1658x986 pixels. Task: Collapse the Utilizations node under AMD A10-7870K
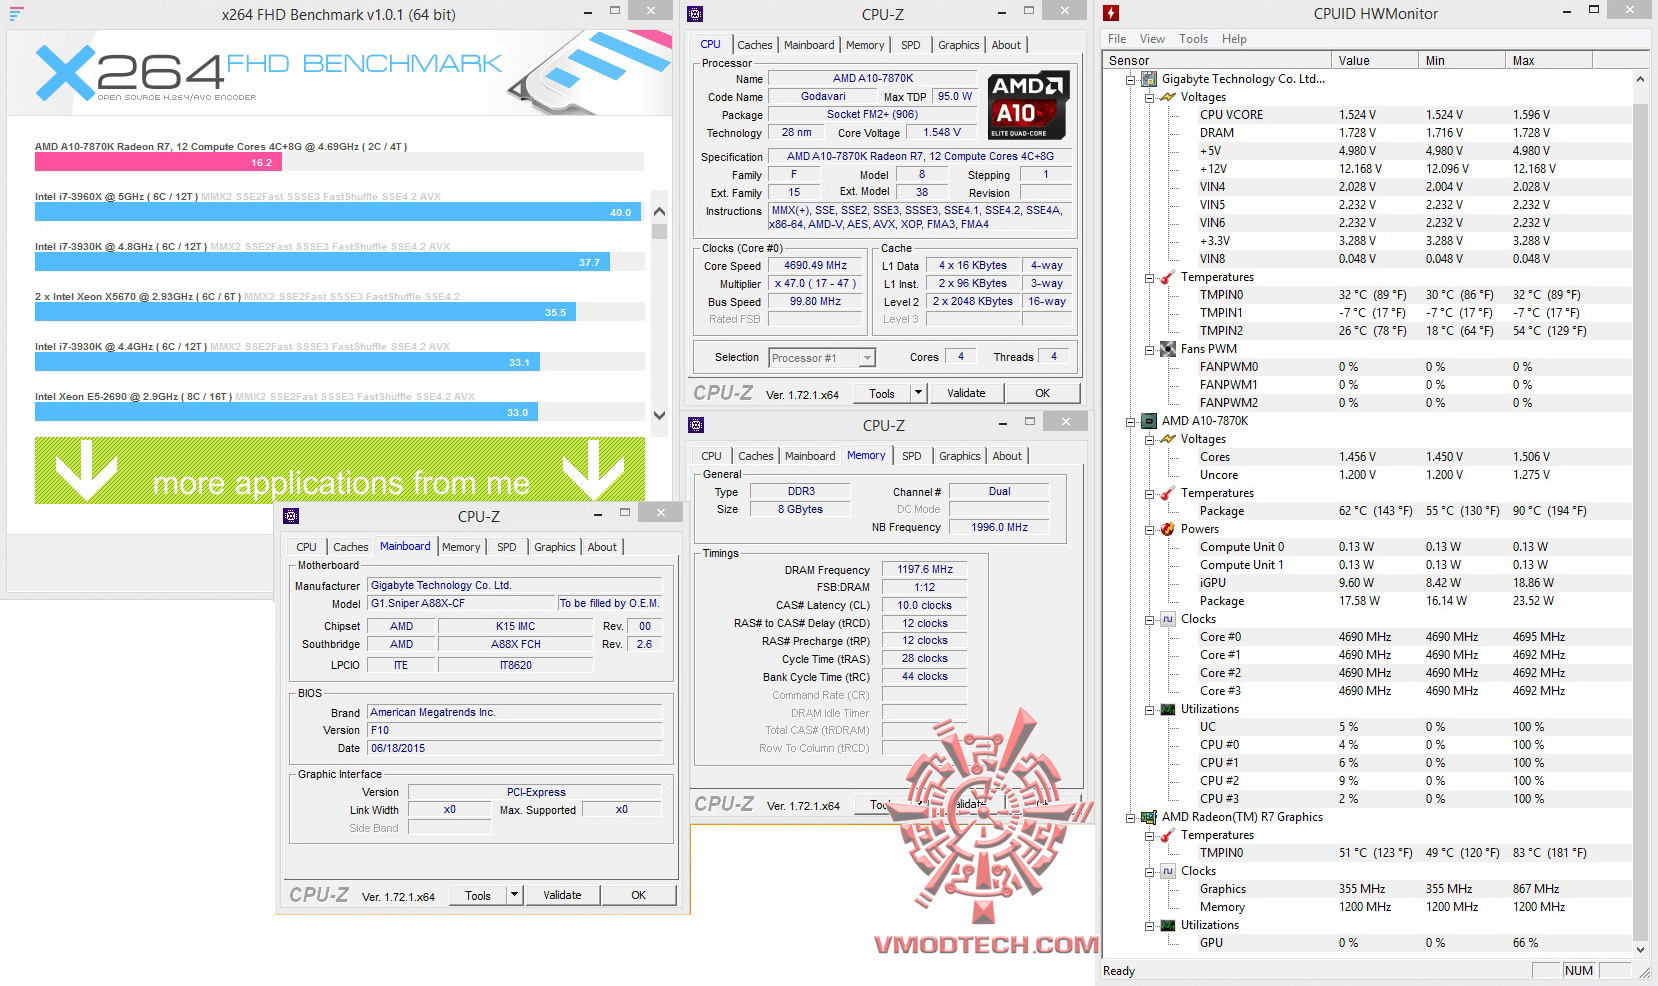click(x=1150, y=709)
